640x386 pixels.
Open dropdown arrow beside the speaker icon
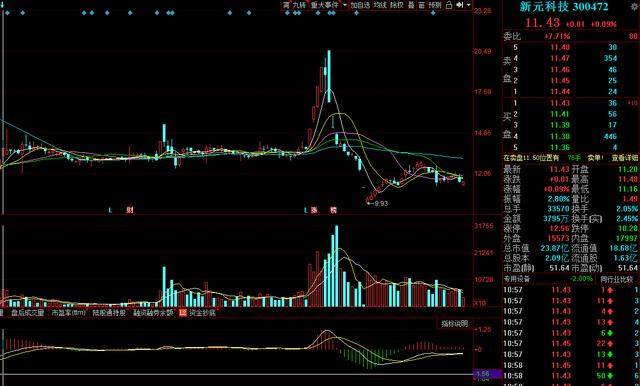coord(468,5)
